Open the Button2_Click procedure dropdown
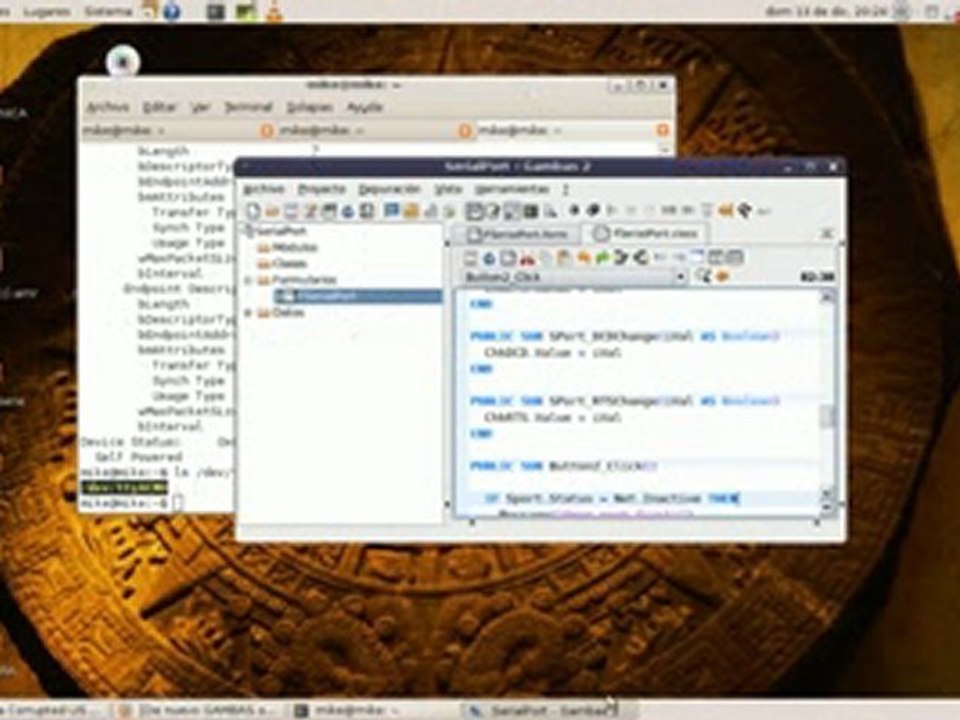960x720 pixels. (x=574, y=277)
